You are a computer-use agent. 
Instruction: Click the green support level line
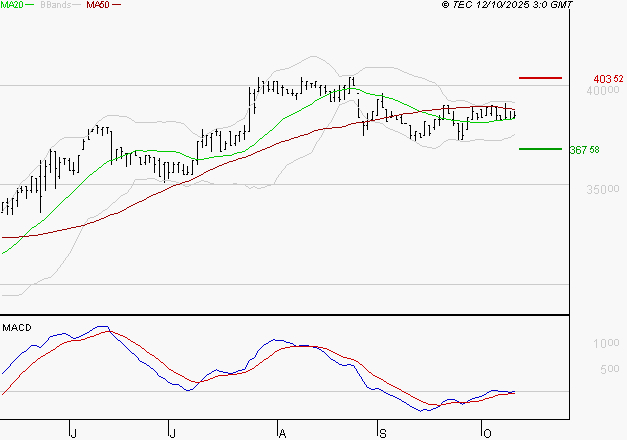coord(540,149)
